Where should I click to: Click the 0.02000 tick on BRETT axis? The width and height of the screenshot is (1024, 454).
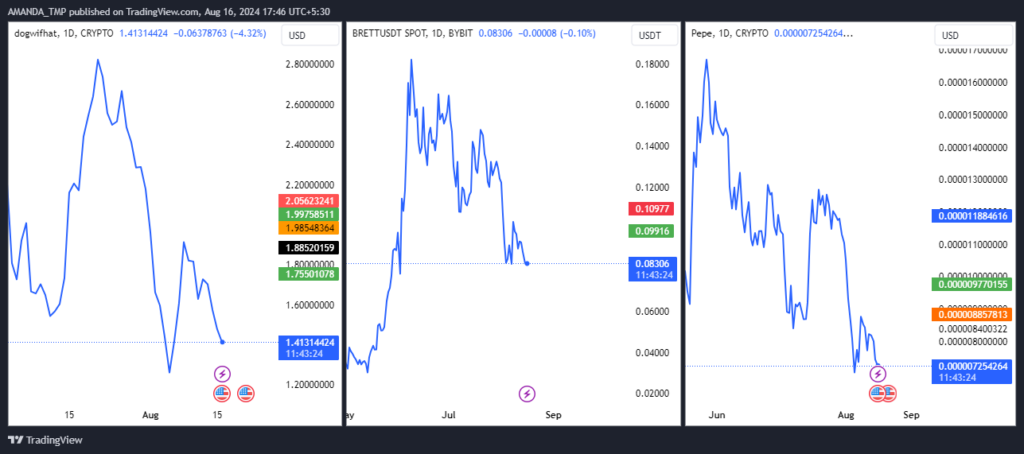[x=650, y=393]
